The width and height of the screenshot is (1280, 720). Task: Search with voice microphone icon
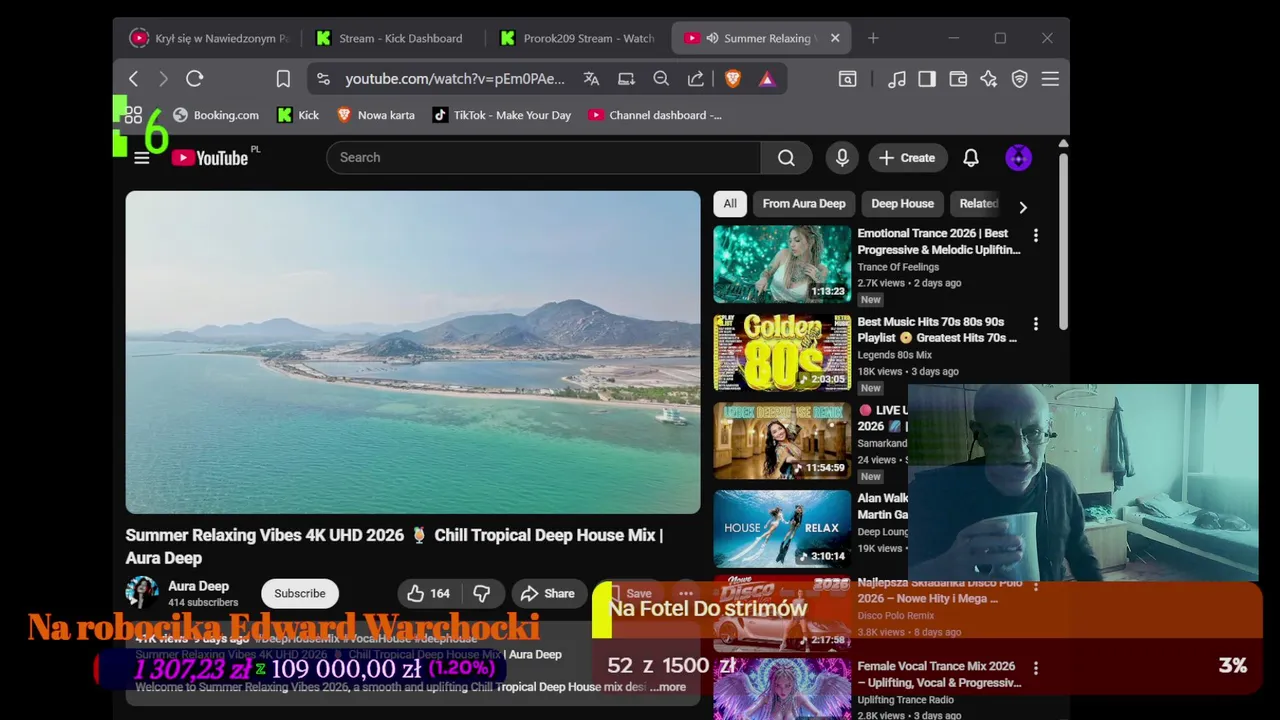click(842, 158)
